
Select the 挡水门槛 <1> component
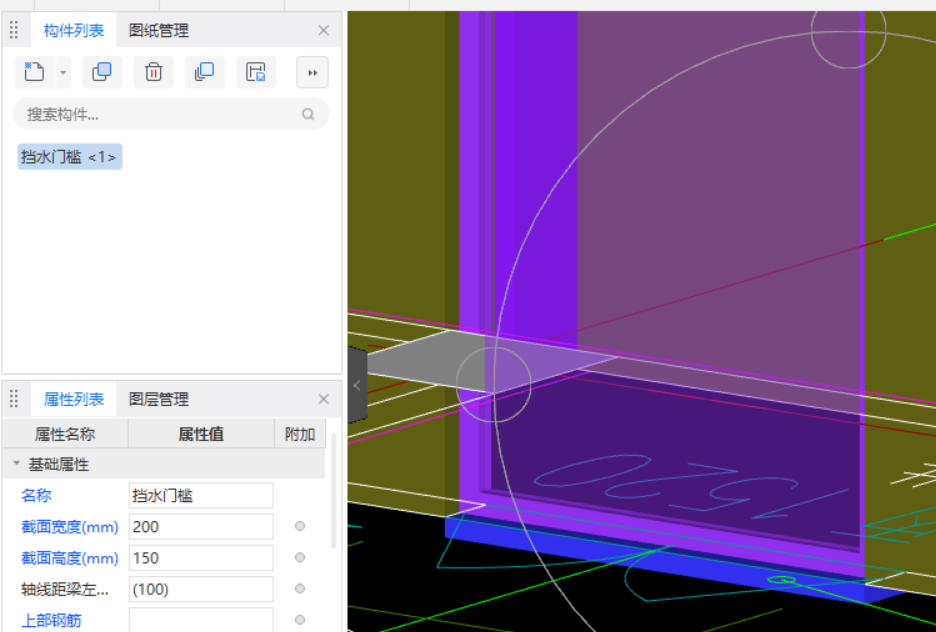pyautogui.click(x=70, y=157)
